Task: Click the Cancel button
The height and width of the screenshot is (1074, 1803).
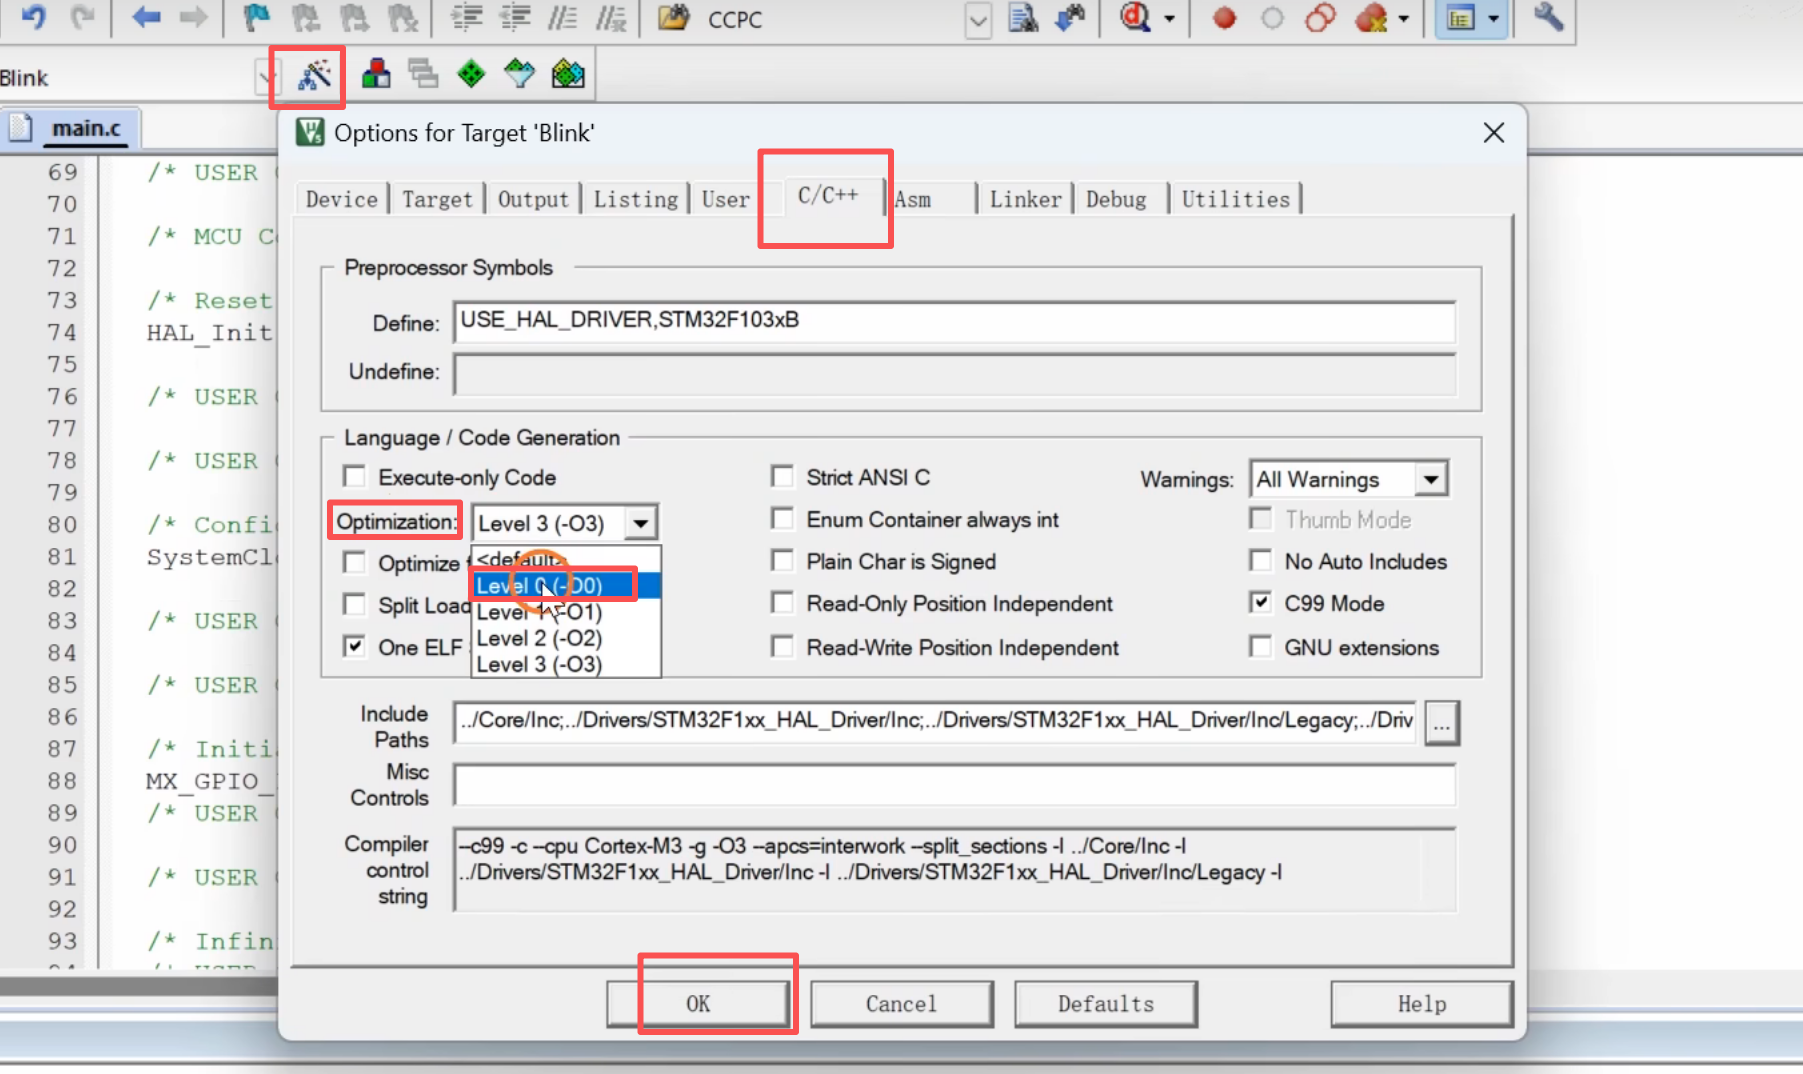Action: (x=901, y=1003)
